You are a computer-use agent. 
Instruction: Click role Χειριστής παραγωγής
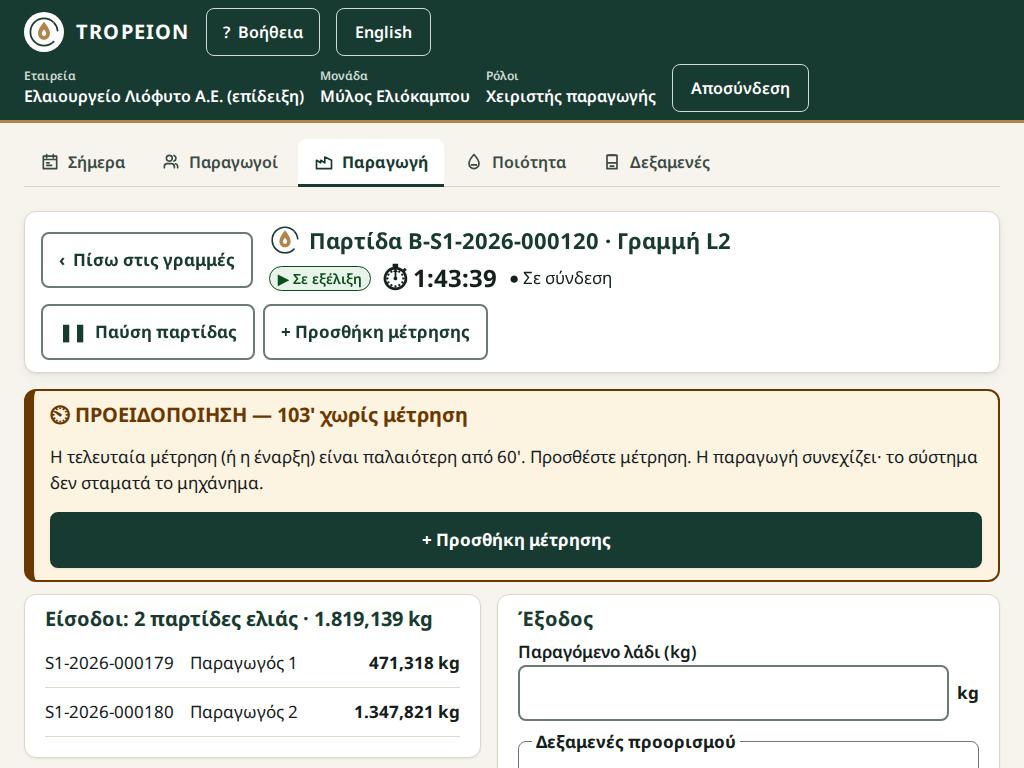(x=571, y=97)
